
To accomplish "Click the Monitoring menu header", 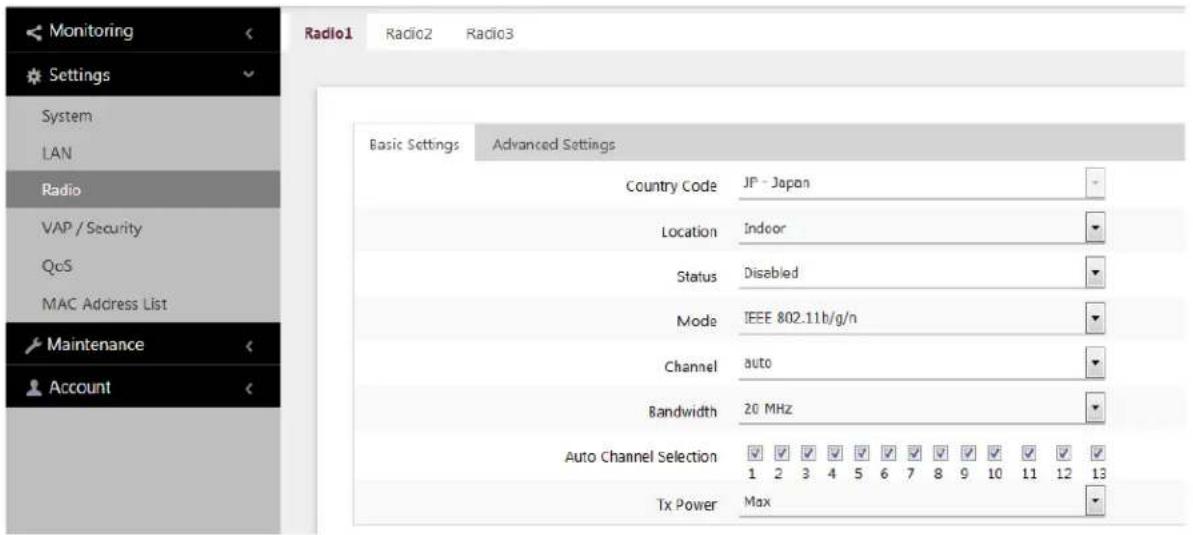I will click(x=143, y=32).
